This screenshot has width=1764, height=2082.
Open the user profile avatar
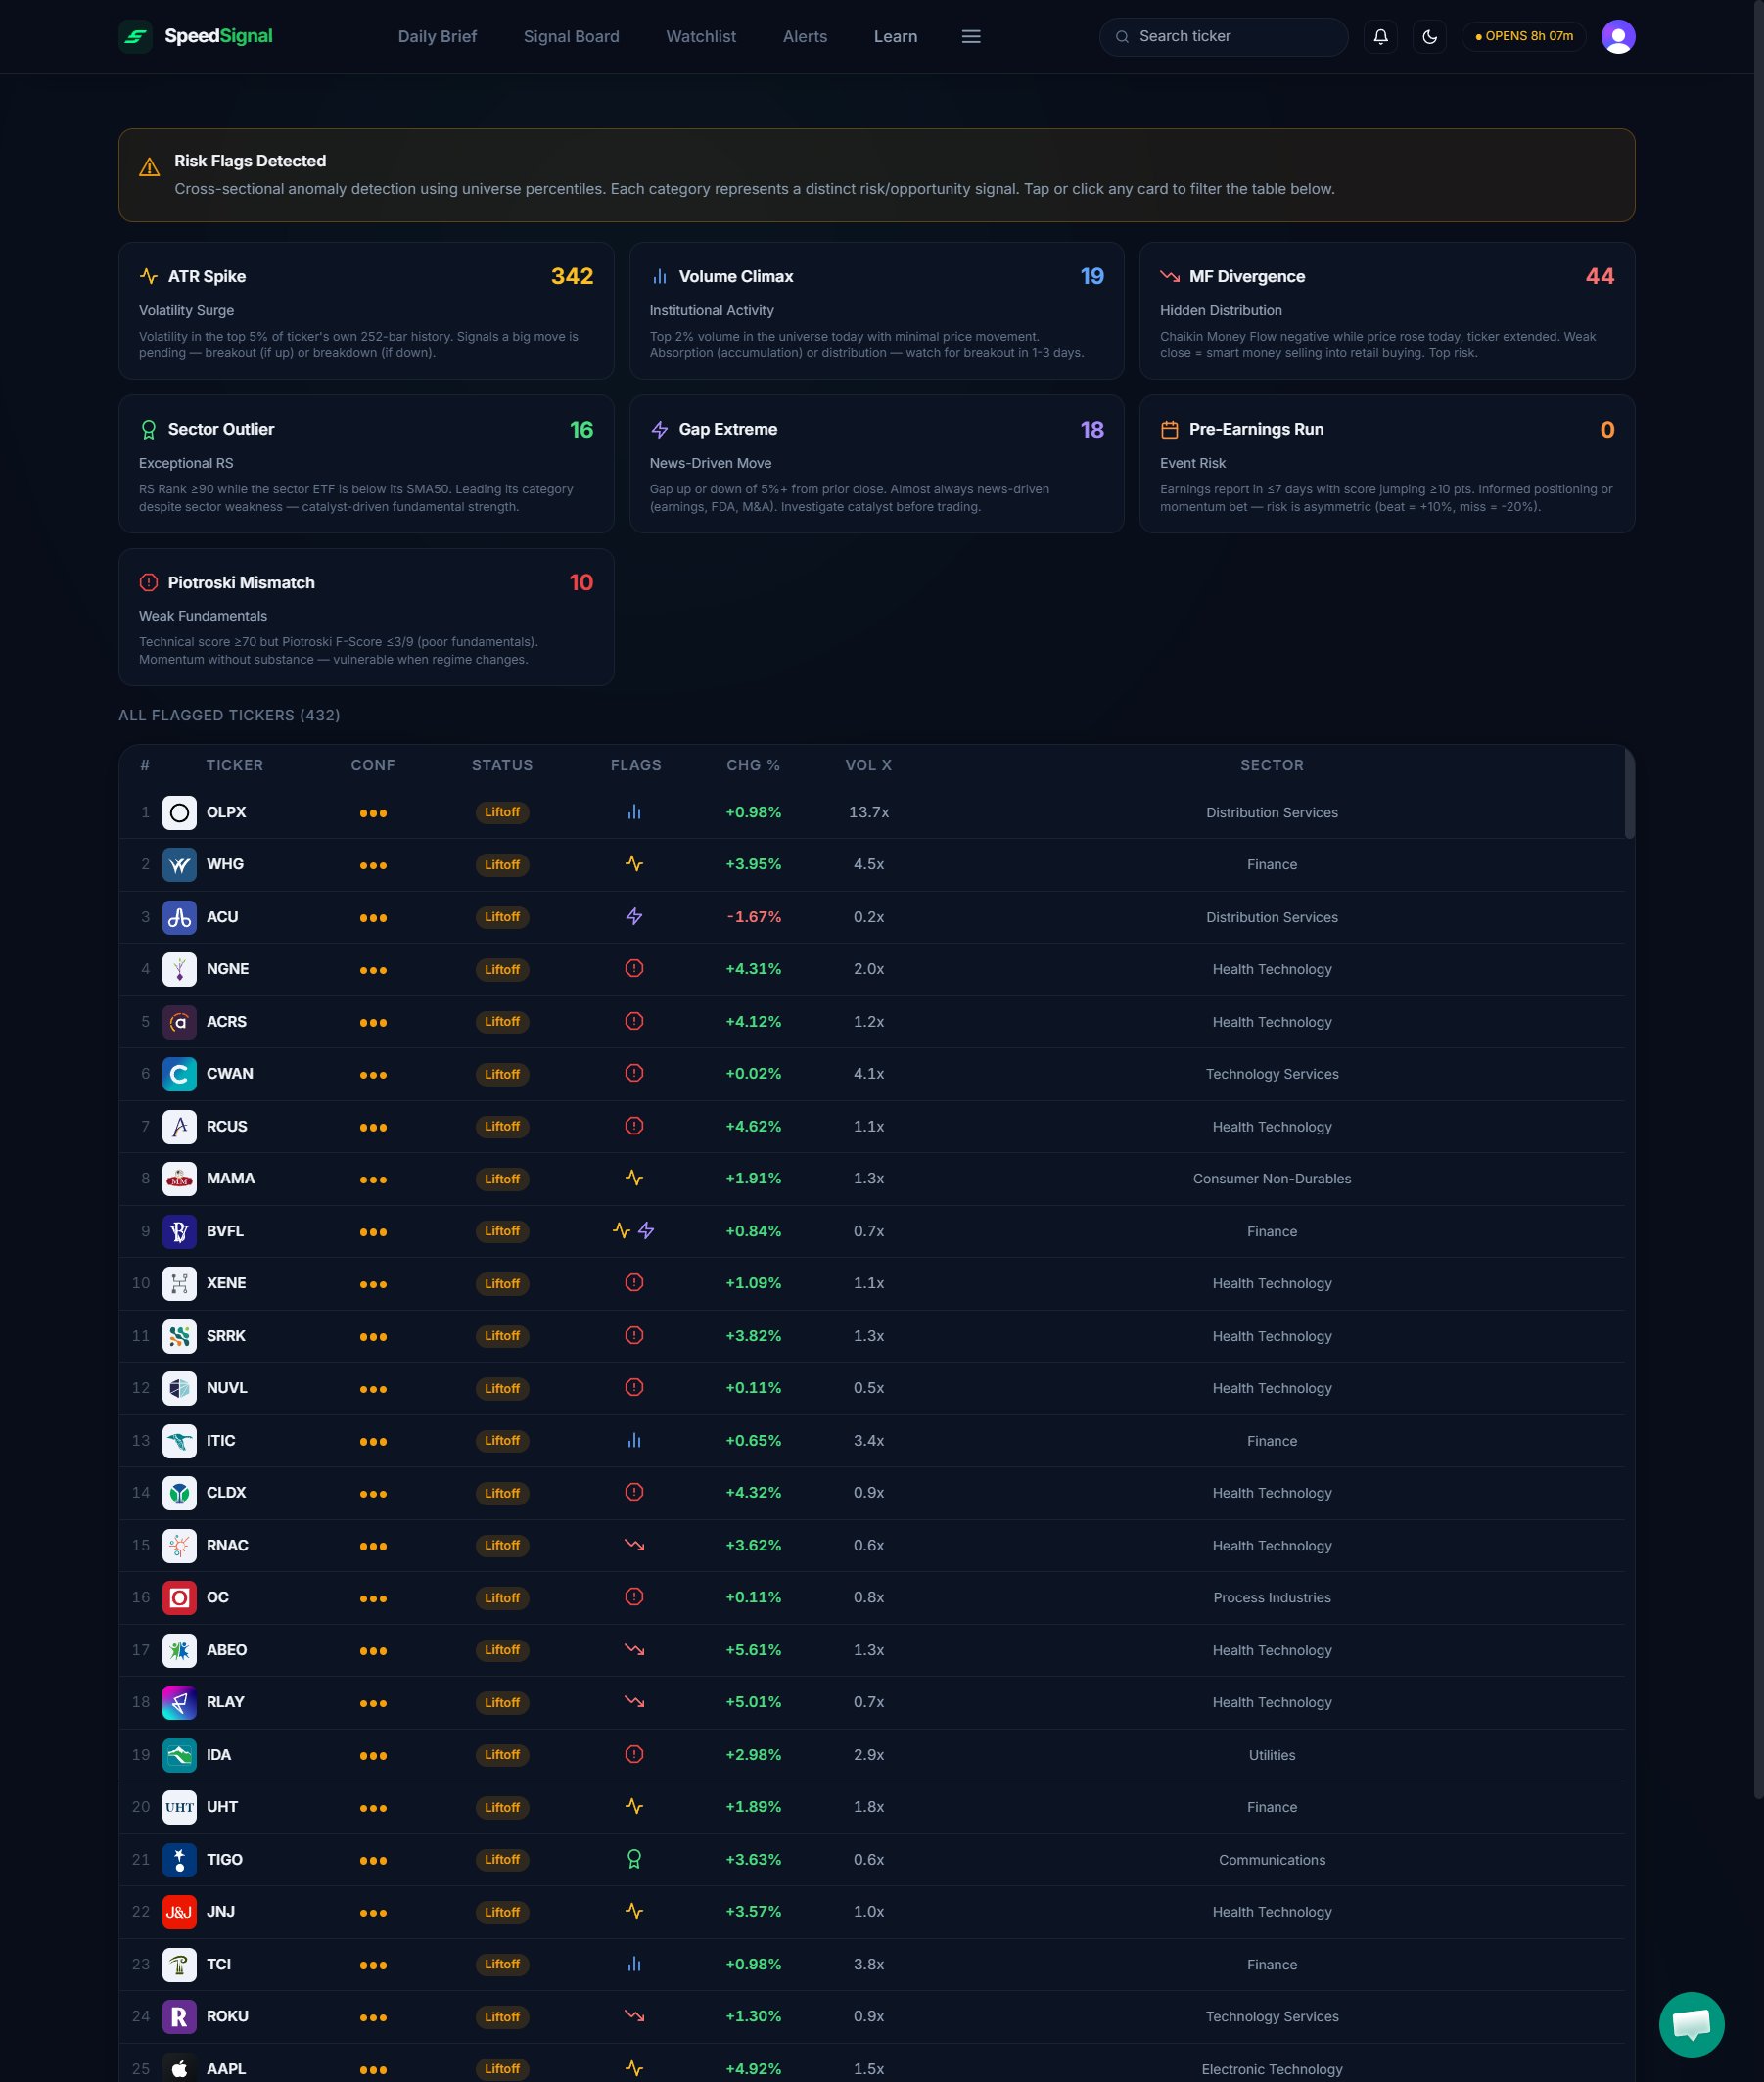[x=1617, y=36]
